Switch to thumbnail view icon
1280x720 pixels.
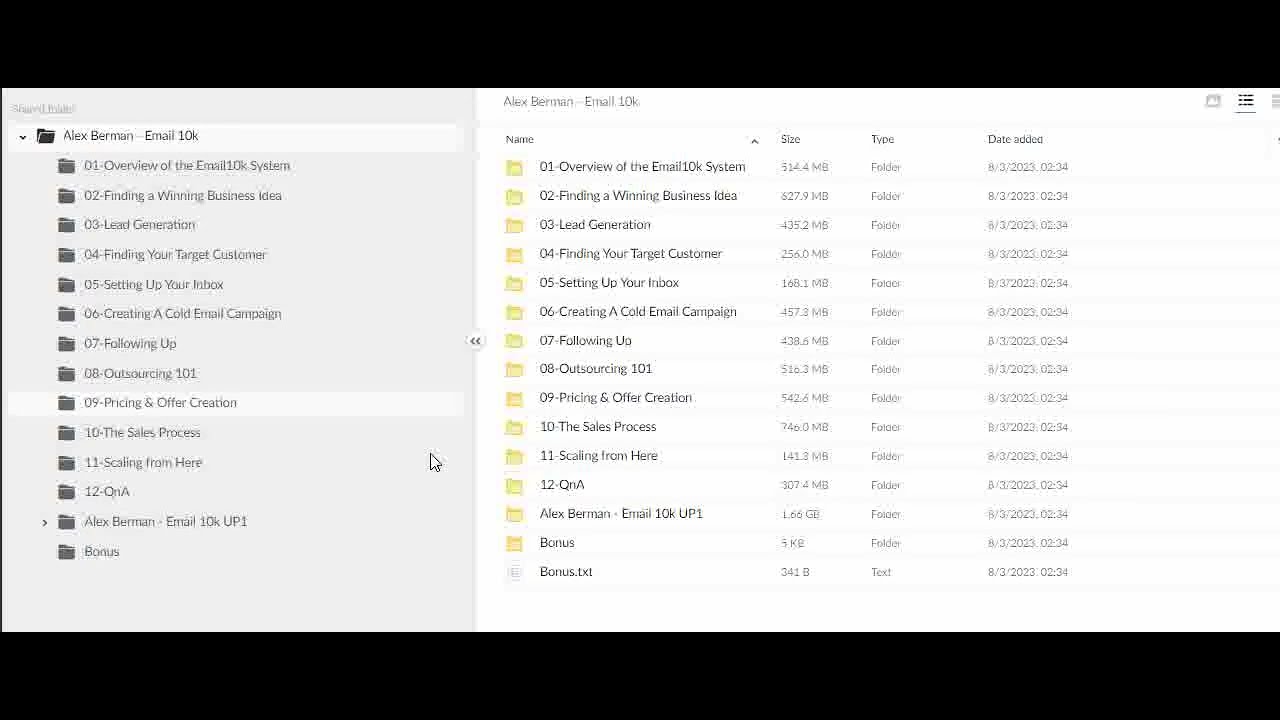click(1213, 101)
